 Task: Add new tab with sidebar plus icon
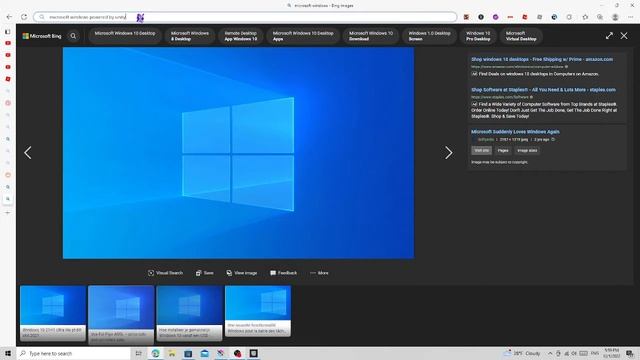tap(8, 213)
